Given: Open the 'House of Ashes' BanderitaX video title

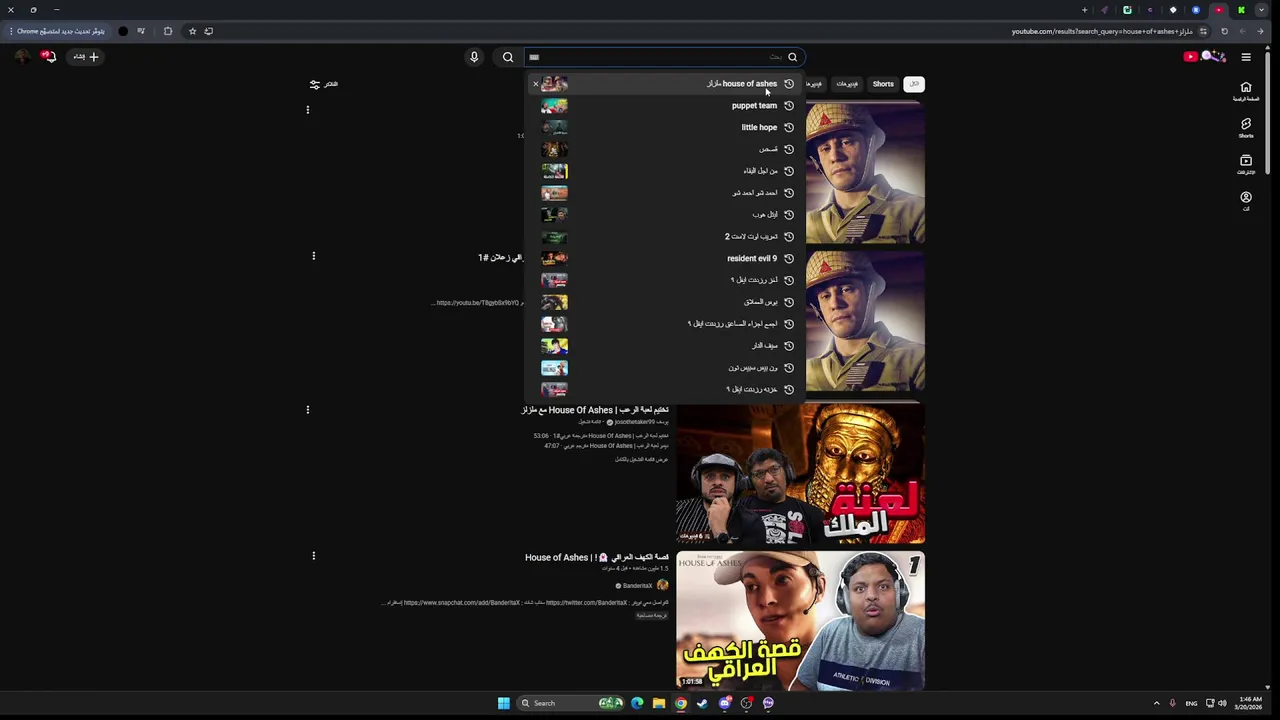Looking at the screenshot, I should pyautogui.click(x=597, y=557).
